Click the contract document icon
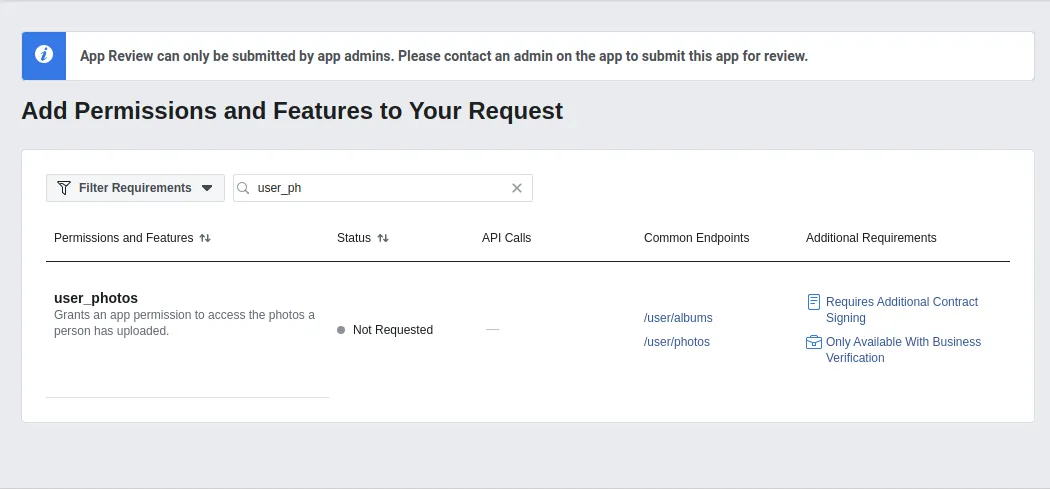Viewport: 1050px width, 489px height. (x=814, y=302)
